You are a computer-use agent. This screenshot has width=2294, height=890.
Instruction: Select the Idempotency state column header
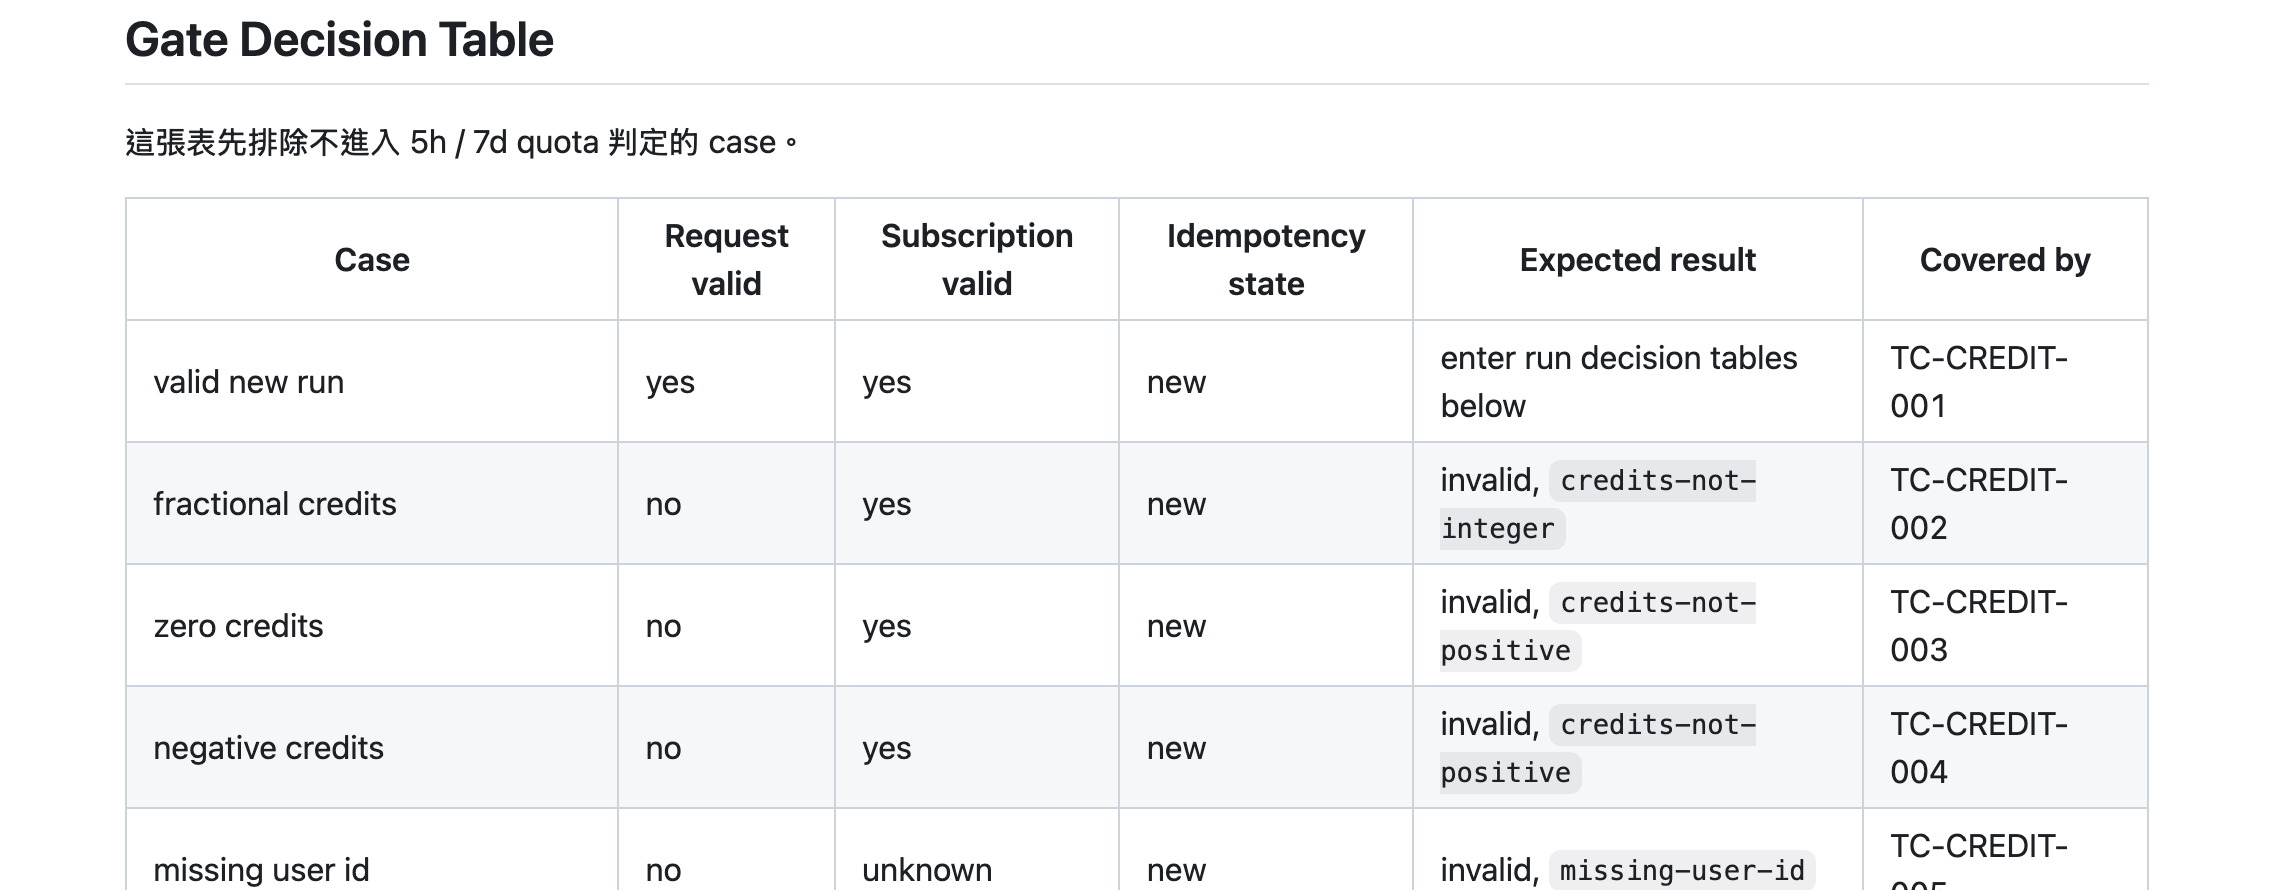point(1266,260)
